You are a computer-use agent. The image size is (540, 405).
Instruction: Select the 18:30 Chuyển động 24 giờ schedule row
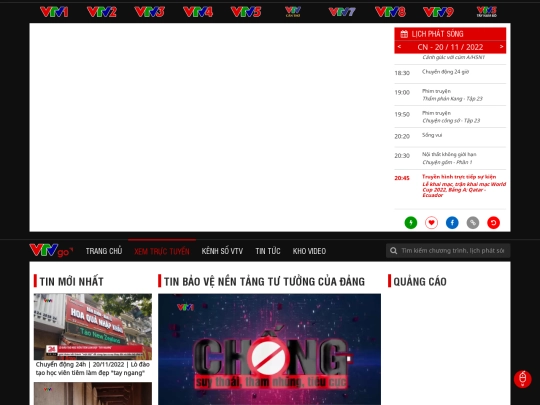[x=450, y=74]
